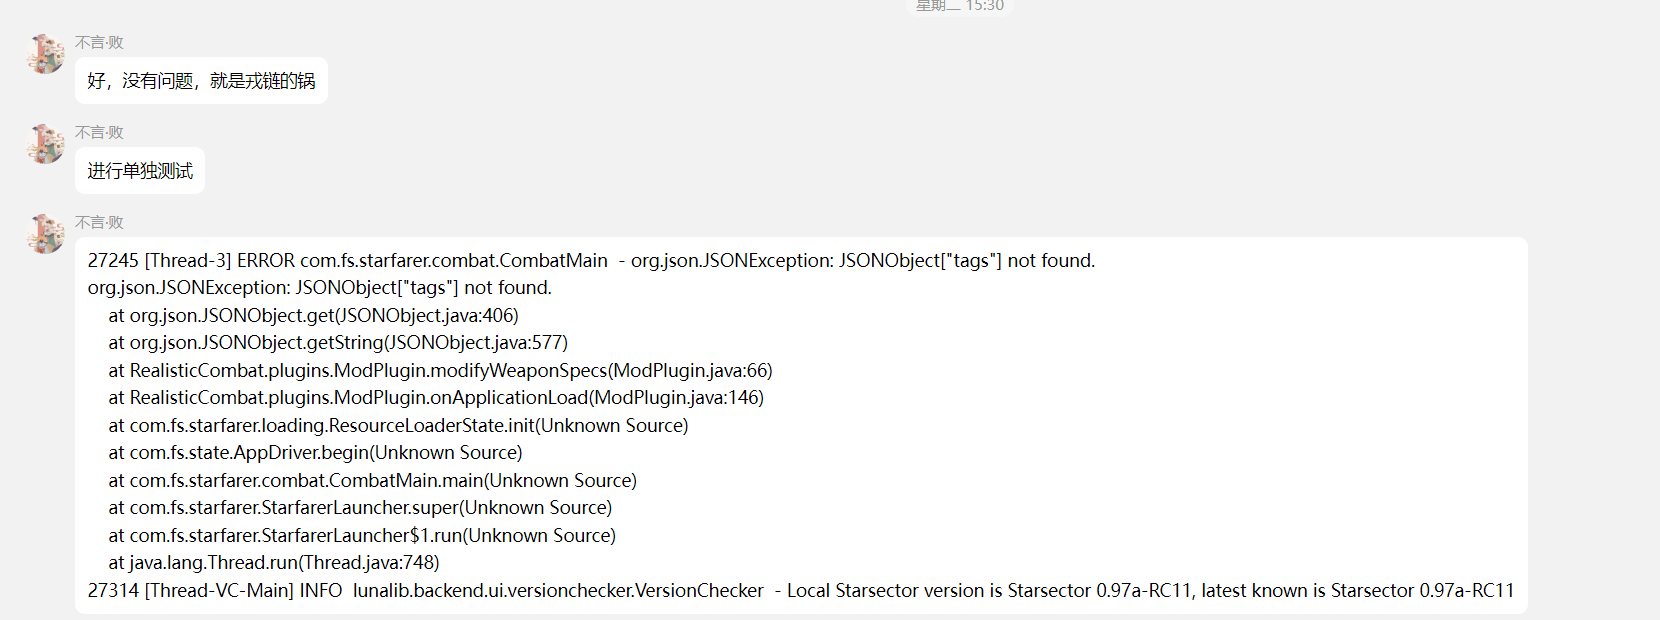Click the sender name above "进行单独测试" message
Image resolution: width=1660 pixels, height=620 pixels.
pos(99,132)
